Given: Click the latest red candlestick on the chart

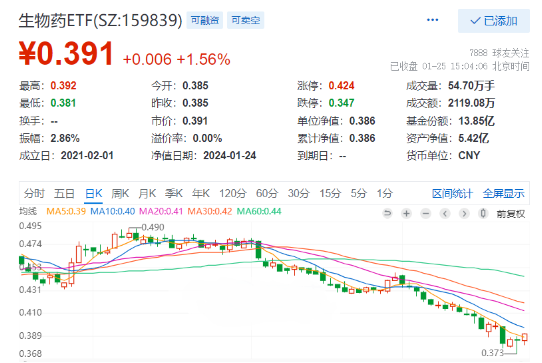Looking at the screenshot, I should click(525, 338).
